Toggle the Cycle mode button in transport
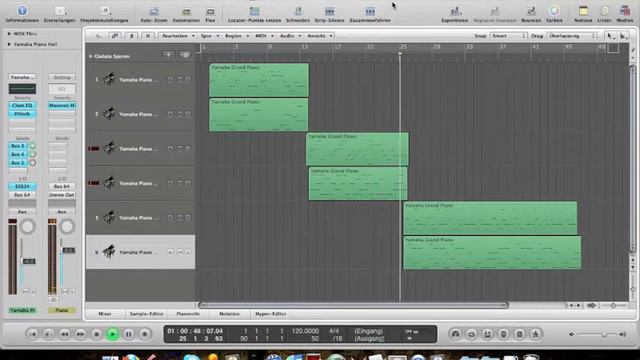This screenshot has width=640, height=360. [471, 334]
